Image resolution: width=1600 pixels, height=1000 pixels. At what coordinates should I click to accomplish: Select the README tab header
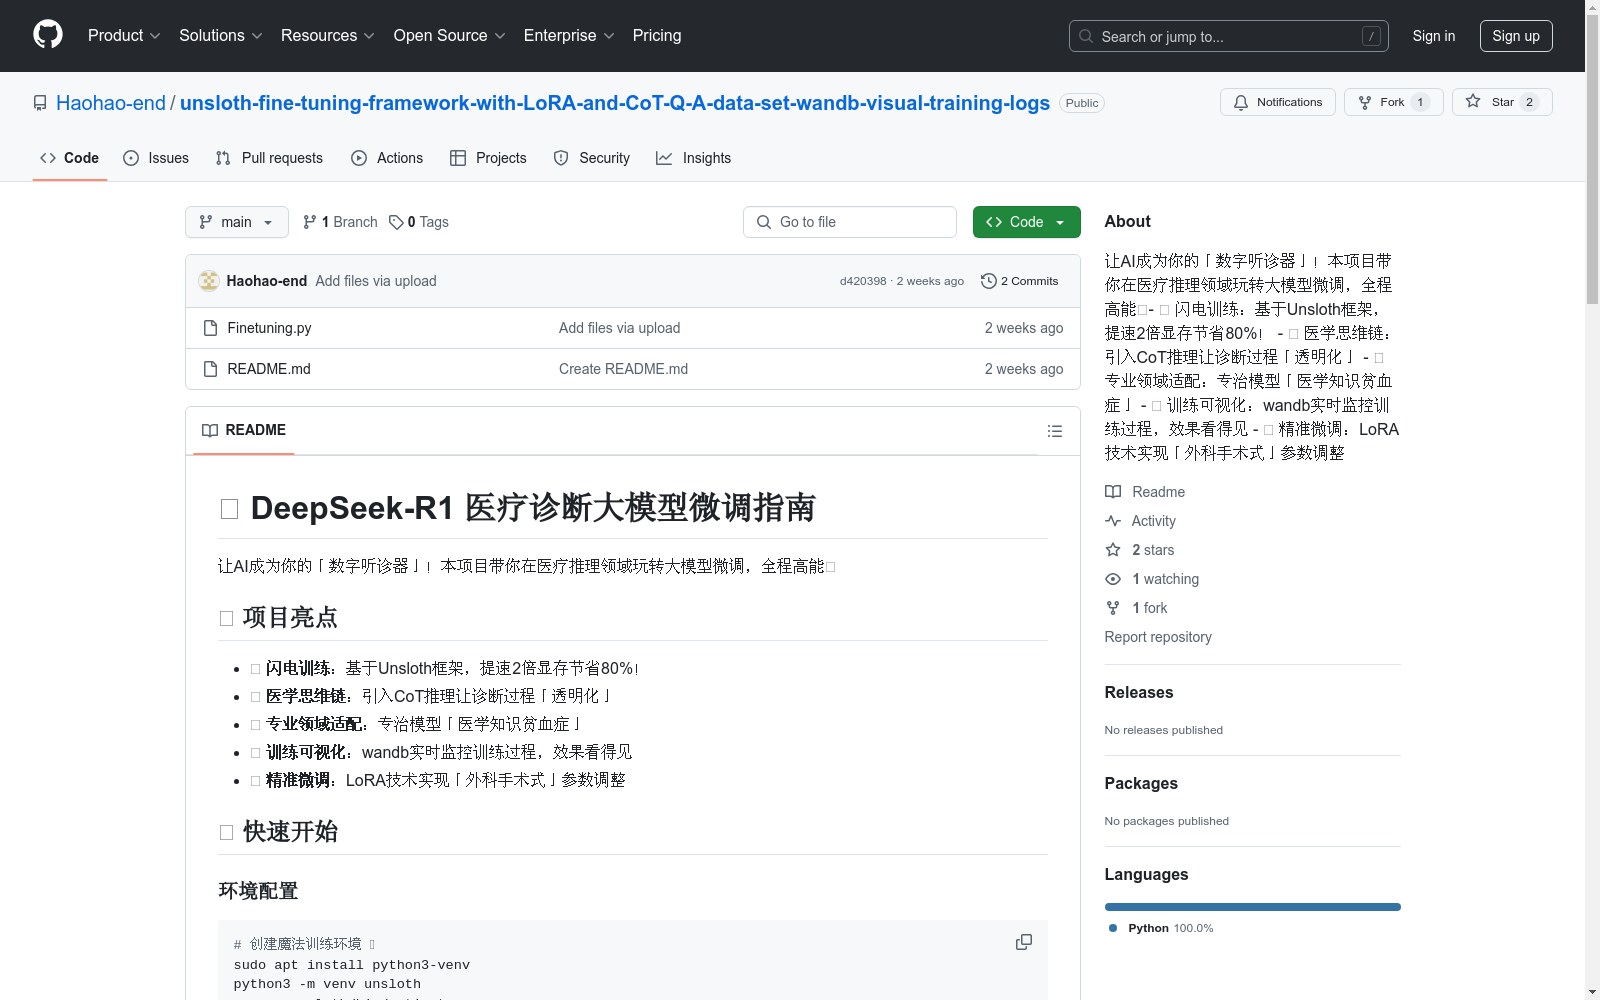(244, 430)
